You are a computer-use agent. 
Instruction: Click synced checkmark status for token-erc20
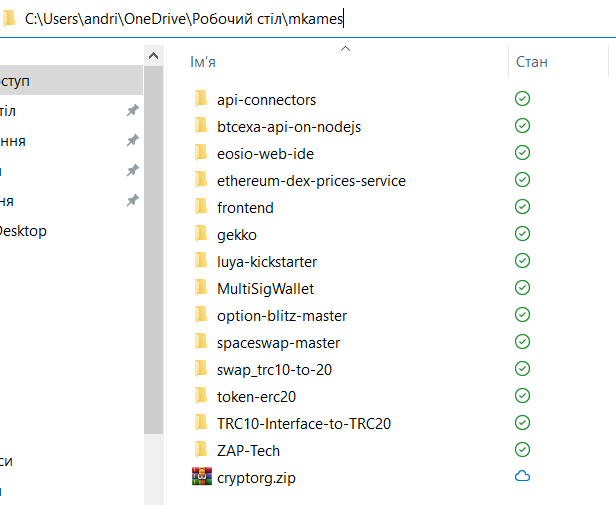(522, 396)
